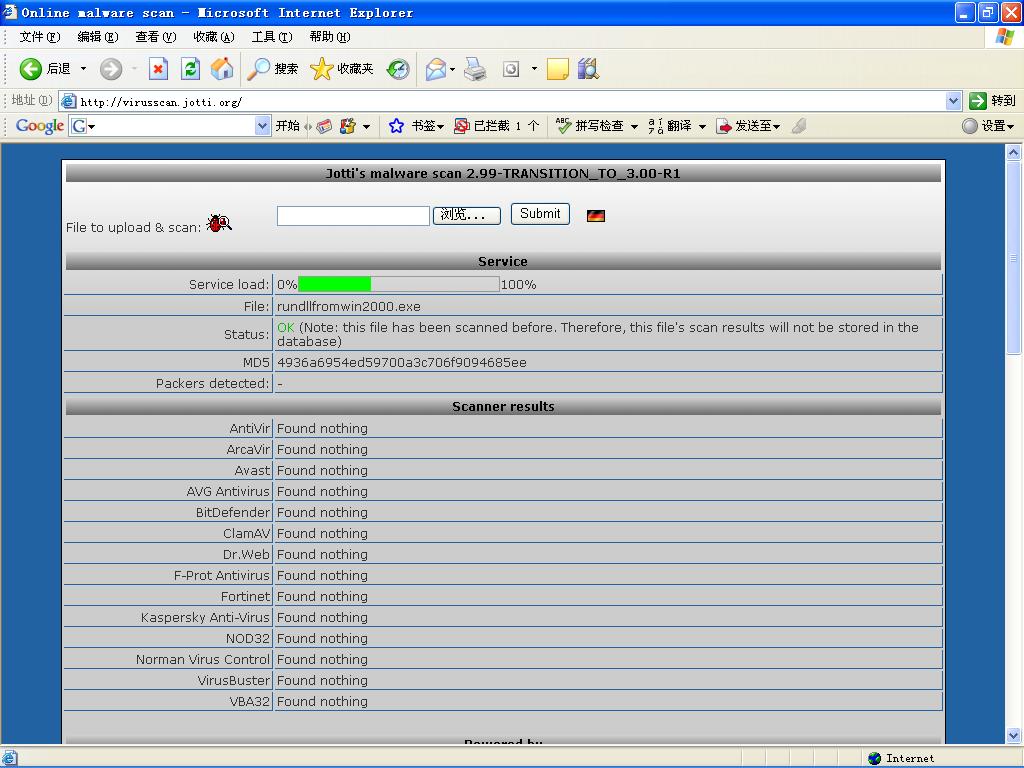Click the 浏览... browse button
Image resolution: width=1024 pixels, height=768 pixels.
pyautogui.click(x=466, y=215)
